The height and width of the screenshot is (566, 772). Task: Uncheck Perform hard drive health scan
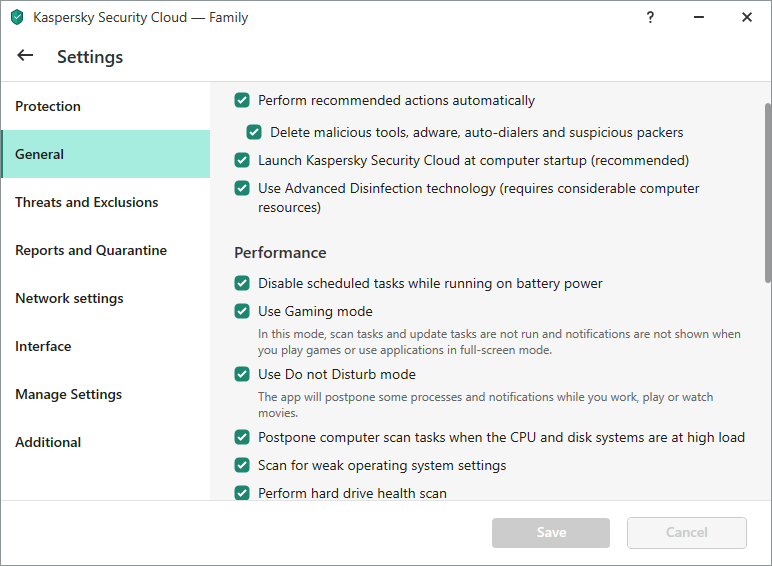click(242, 493)
